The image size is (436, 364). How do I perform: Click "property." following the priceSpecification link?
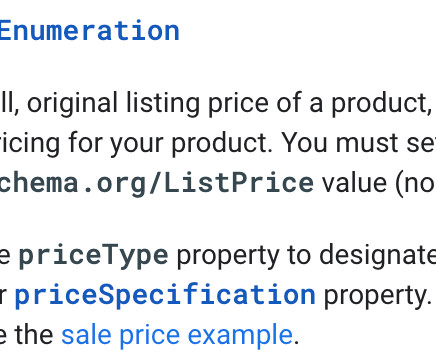click(x=377, y=296)
